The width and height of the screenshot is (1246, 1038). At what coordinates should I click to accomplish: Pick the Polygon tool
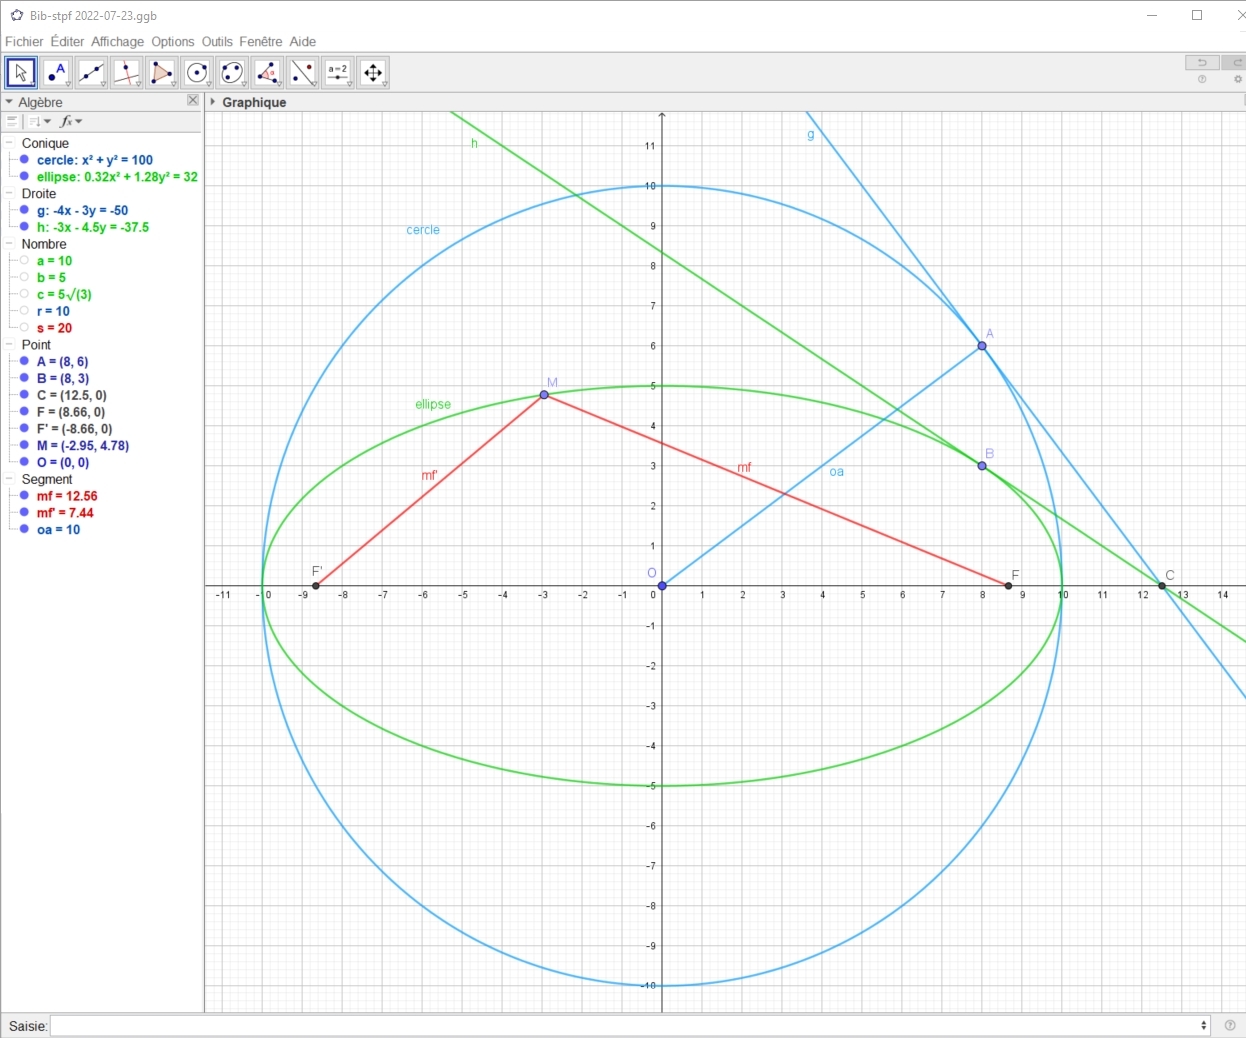coord(161,73)
